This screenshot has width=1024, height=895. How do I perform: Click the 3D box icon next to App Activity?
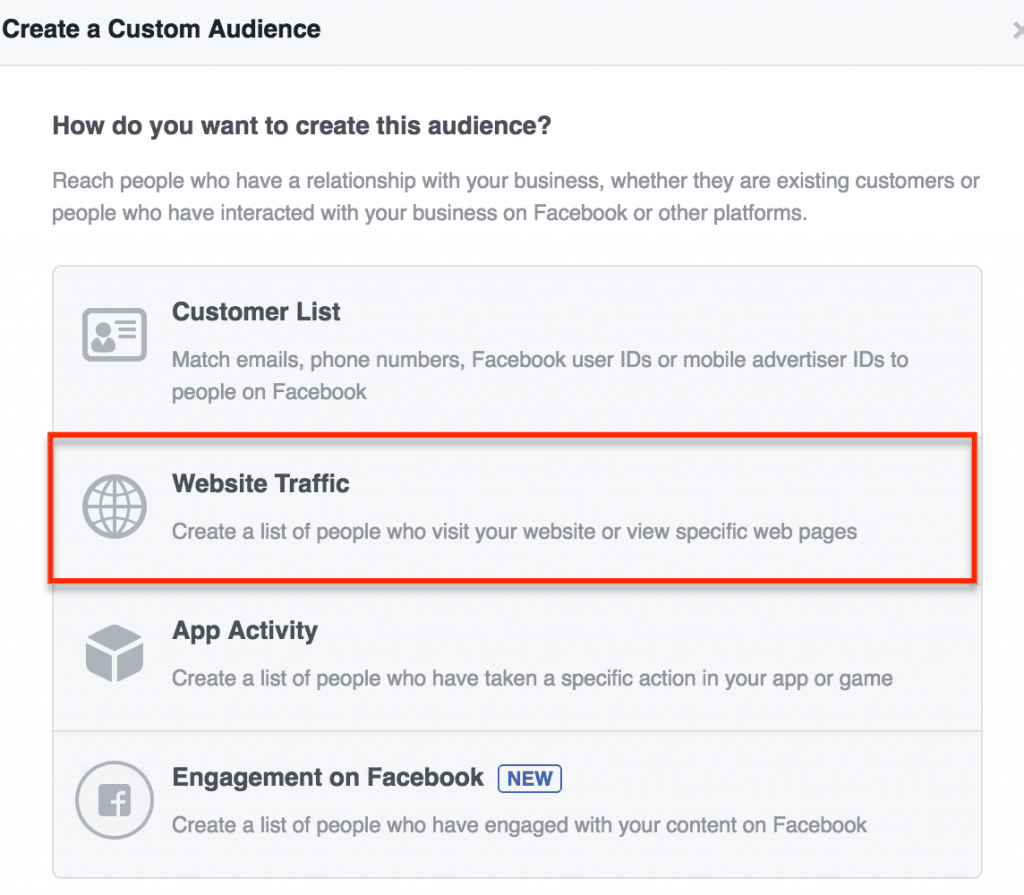pyautogui.click(x=114, y=653)
